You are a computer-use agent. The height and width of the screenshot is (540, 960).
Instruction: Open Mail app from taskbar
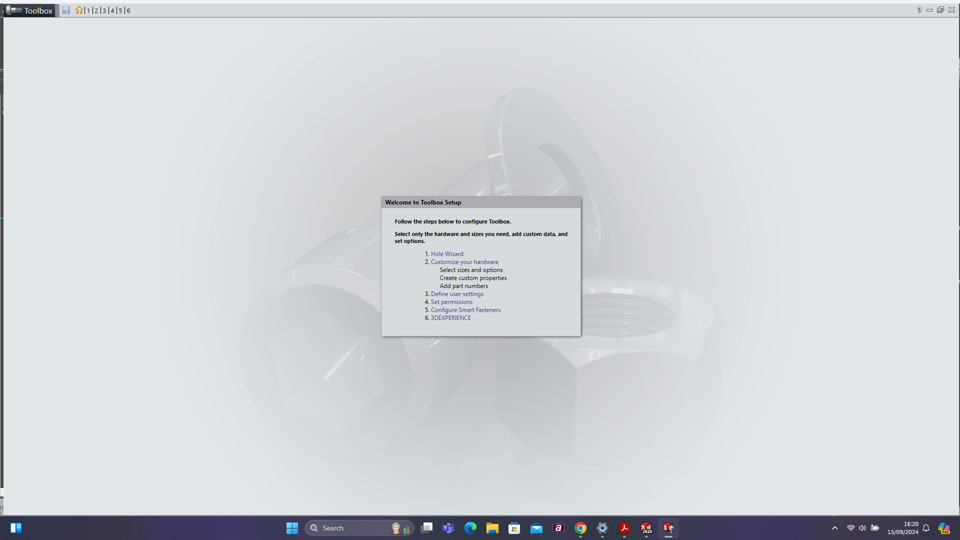(x=536, y=528)
